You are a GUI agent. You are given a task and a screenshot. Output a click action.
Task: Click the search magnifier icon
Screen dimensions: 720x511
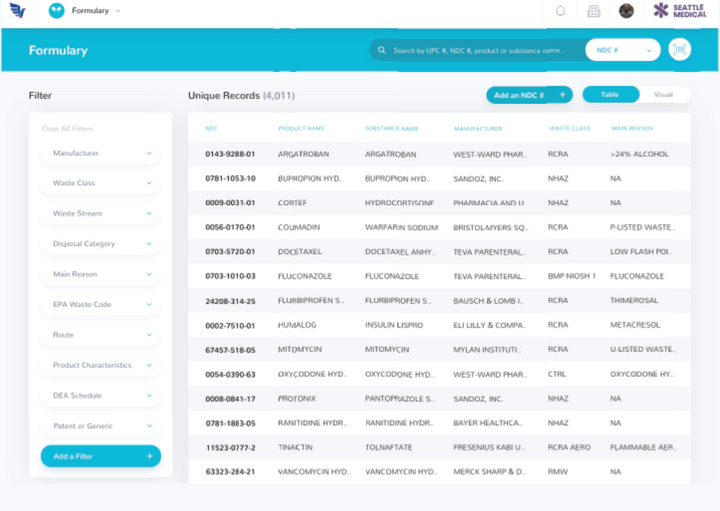[x=382, y=50]
